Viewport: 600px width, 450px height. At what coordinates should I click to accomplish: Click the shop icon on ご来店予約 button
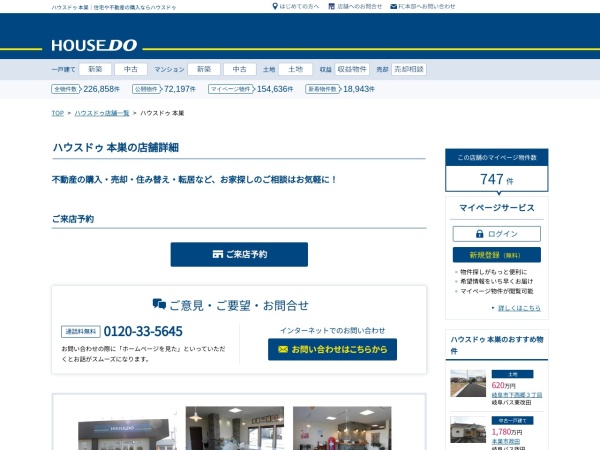(218, 254)
